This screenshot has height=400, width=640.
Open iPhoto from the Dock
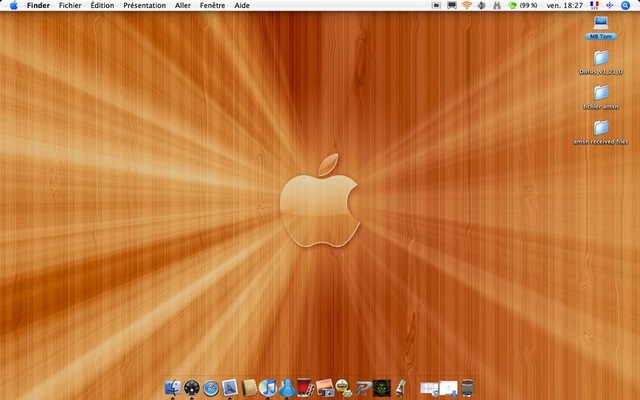coord(325,388)
